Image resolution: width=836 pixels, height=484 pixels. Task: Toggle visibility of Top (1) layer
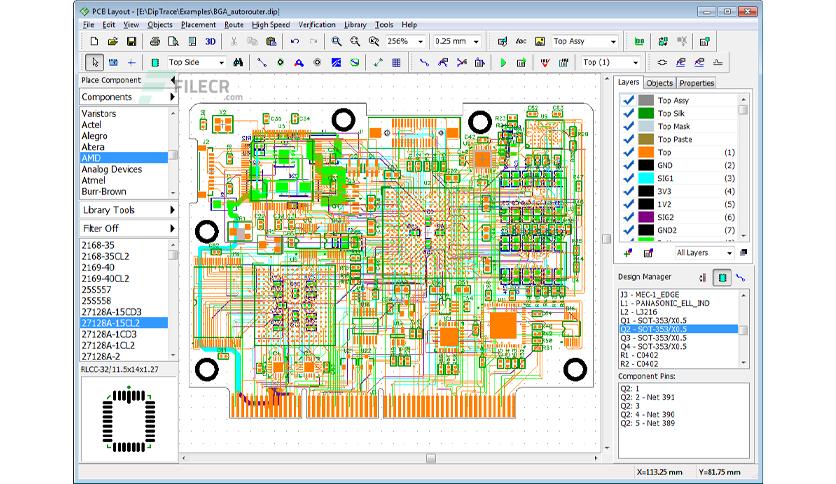tap(629, 152)
